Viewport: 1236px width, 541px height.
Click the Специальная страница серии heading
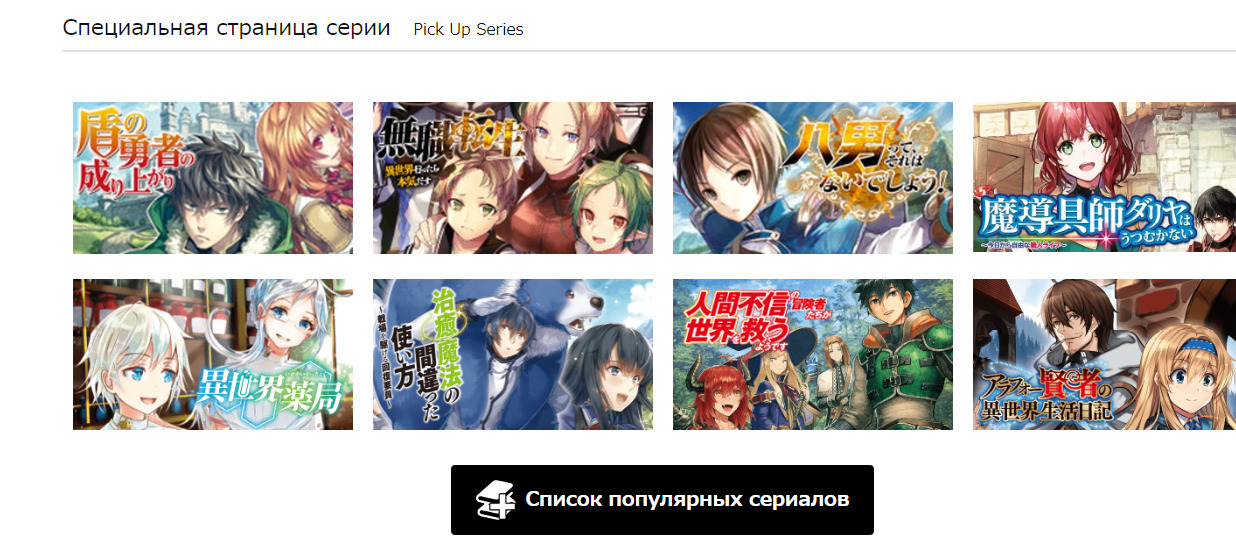pyautogui.click(x=226, y=28)
